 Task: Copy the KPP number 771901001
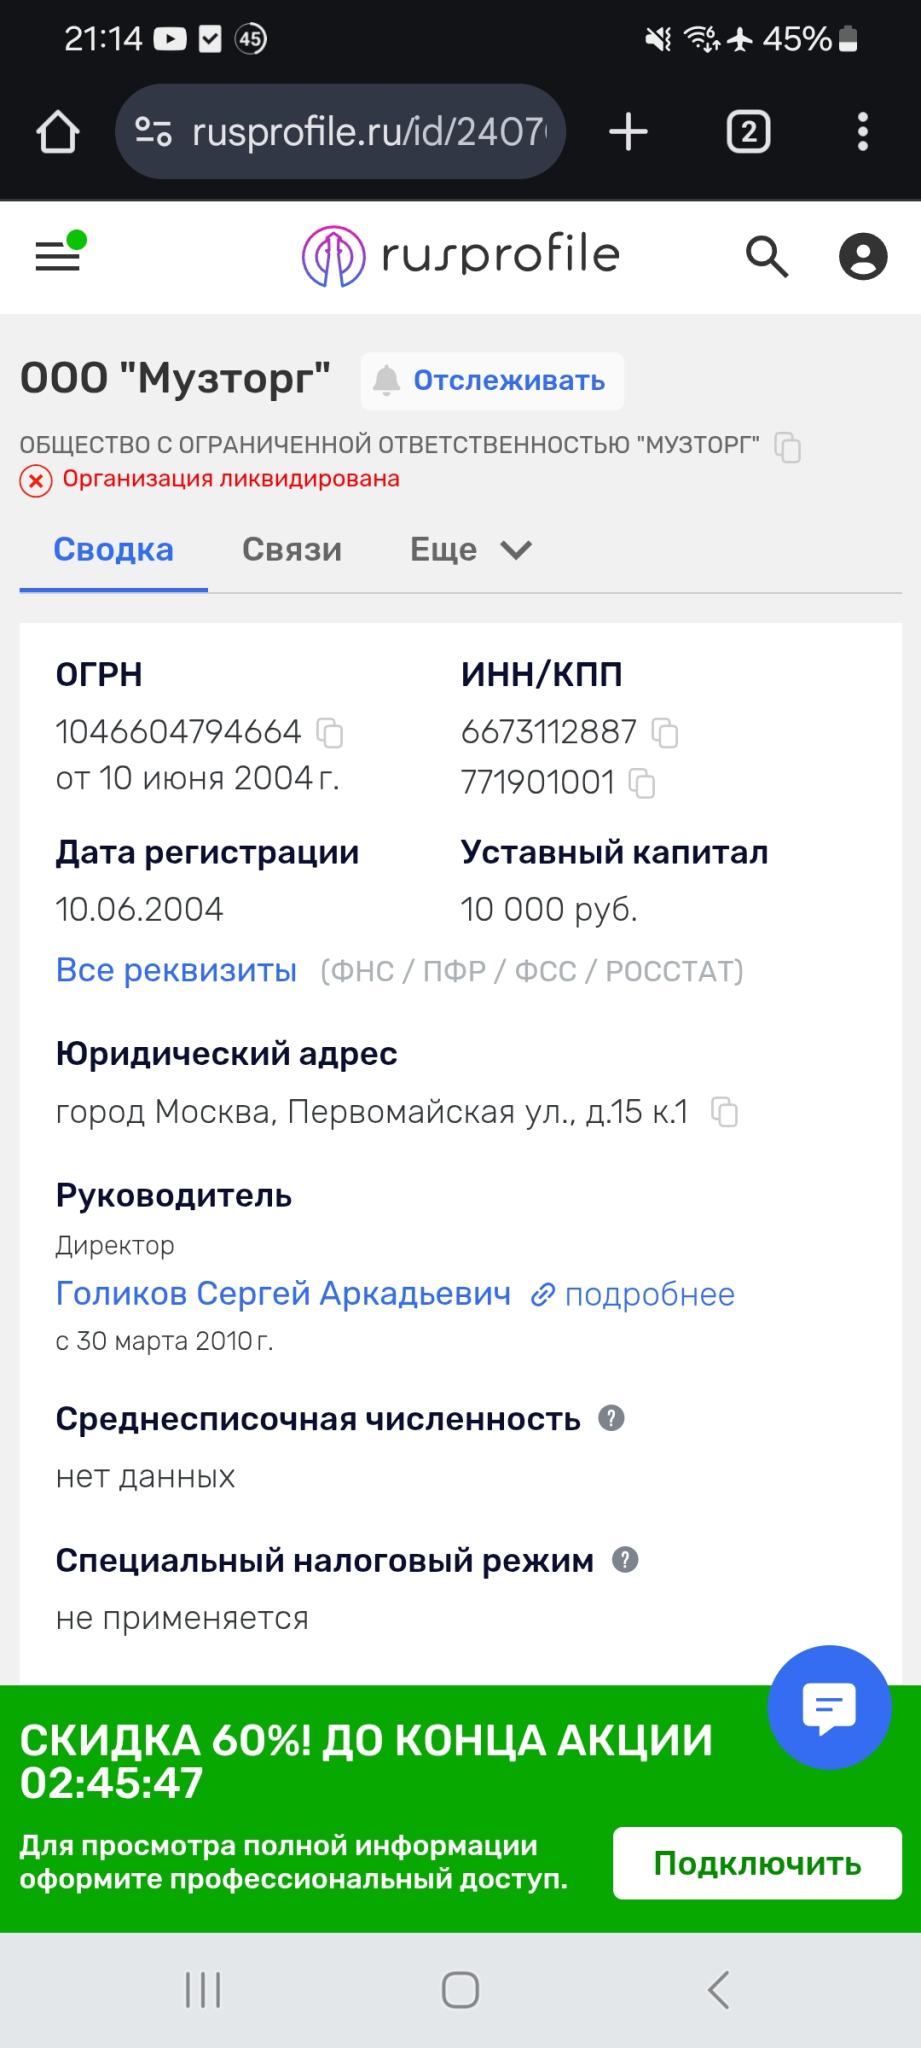coord(641,783)
